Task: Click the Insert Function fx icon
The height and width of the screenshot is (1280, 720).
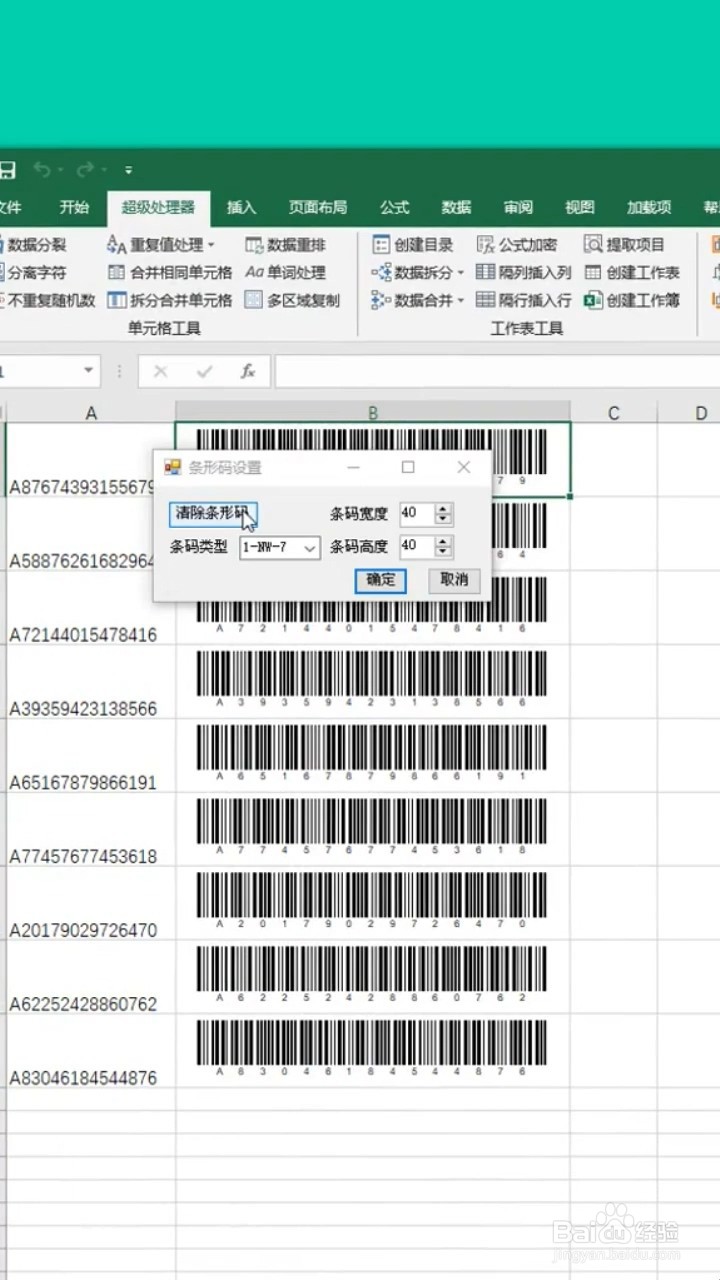Action: pyautogui.click(x=248, y=371)
